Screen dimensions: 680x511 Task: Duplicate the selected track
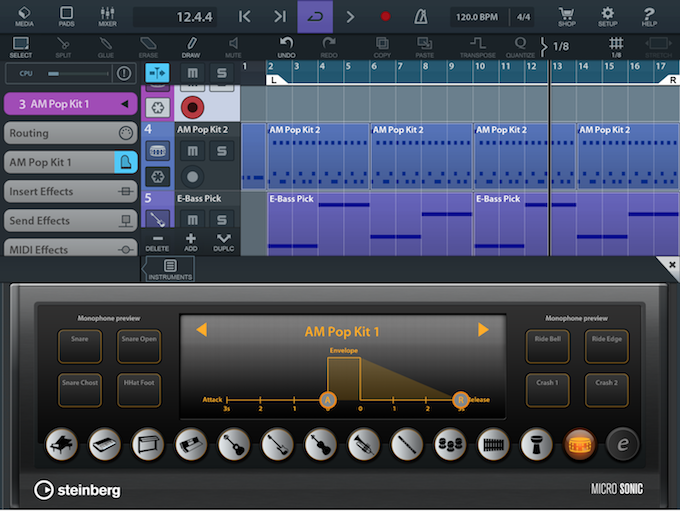(223, 242)
